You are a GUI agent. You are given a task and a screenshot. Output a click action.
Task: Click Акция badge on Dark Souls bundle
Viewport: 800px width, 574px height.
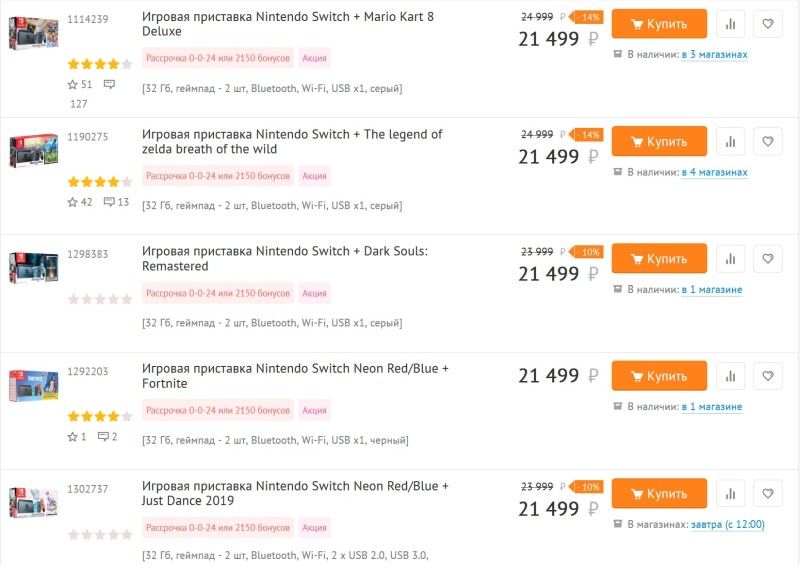tap(314, 293)
